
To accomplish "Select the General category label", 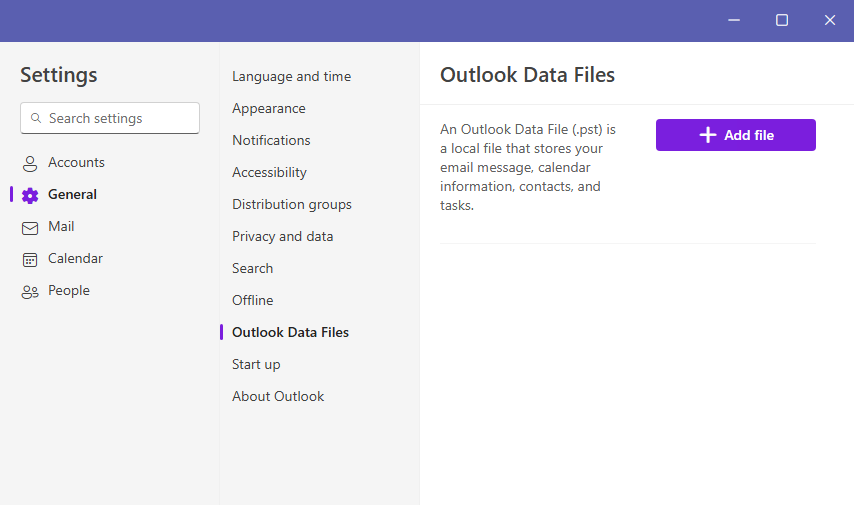I will [72, 194].
